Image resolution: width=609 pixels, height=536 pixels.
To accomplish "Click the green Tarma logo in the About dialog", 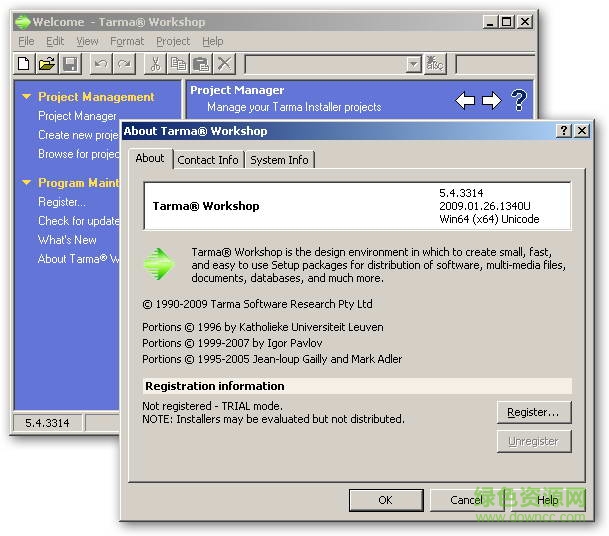I will pos(159,264).
